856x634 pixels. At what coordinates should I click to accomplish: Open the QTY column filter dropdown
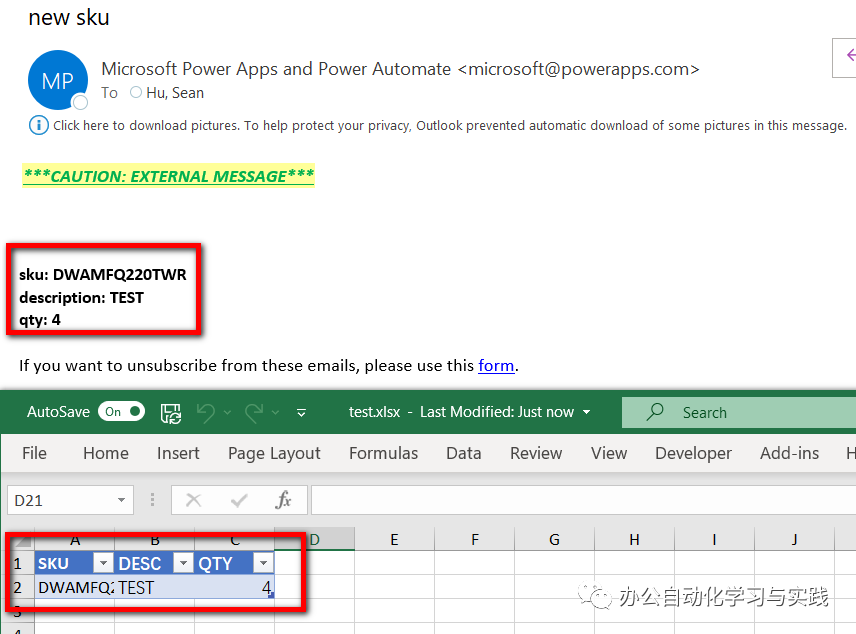[263, 562]
